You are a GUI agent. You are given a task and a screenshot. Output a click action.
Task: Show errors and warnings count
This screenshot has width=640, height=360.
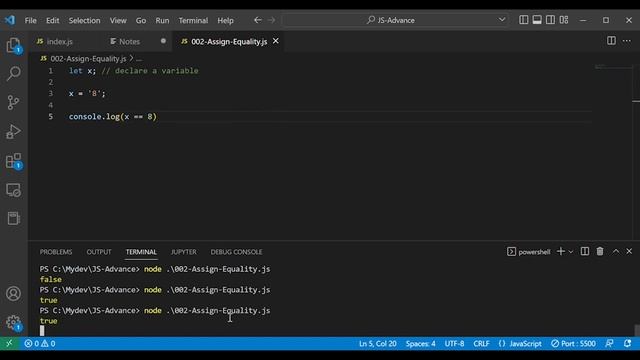(40, 344)
